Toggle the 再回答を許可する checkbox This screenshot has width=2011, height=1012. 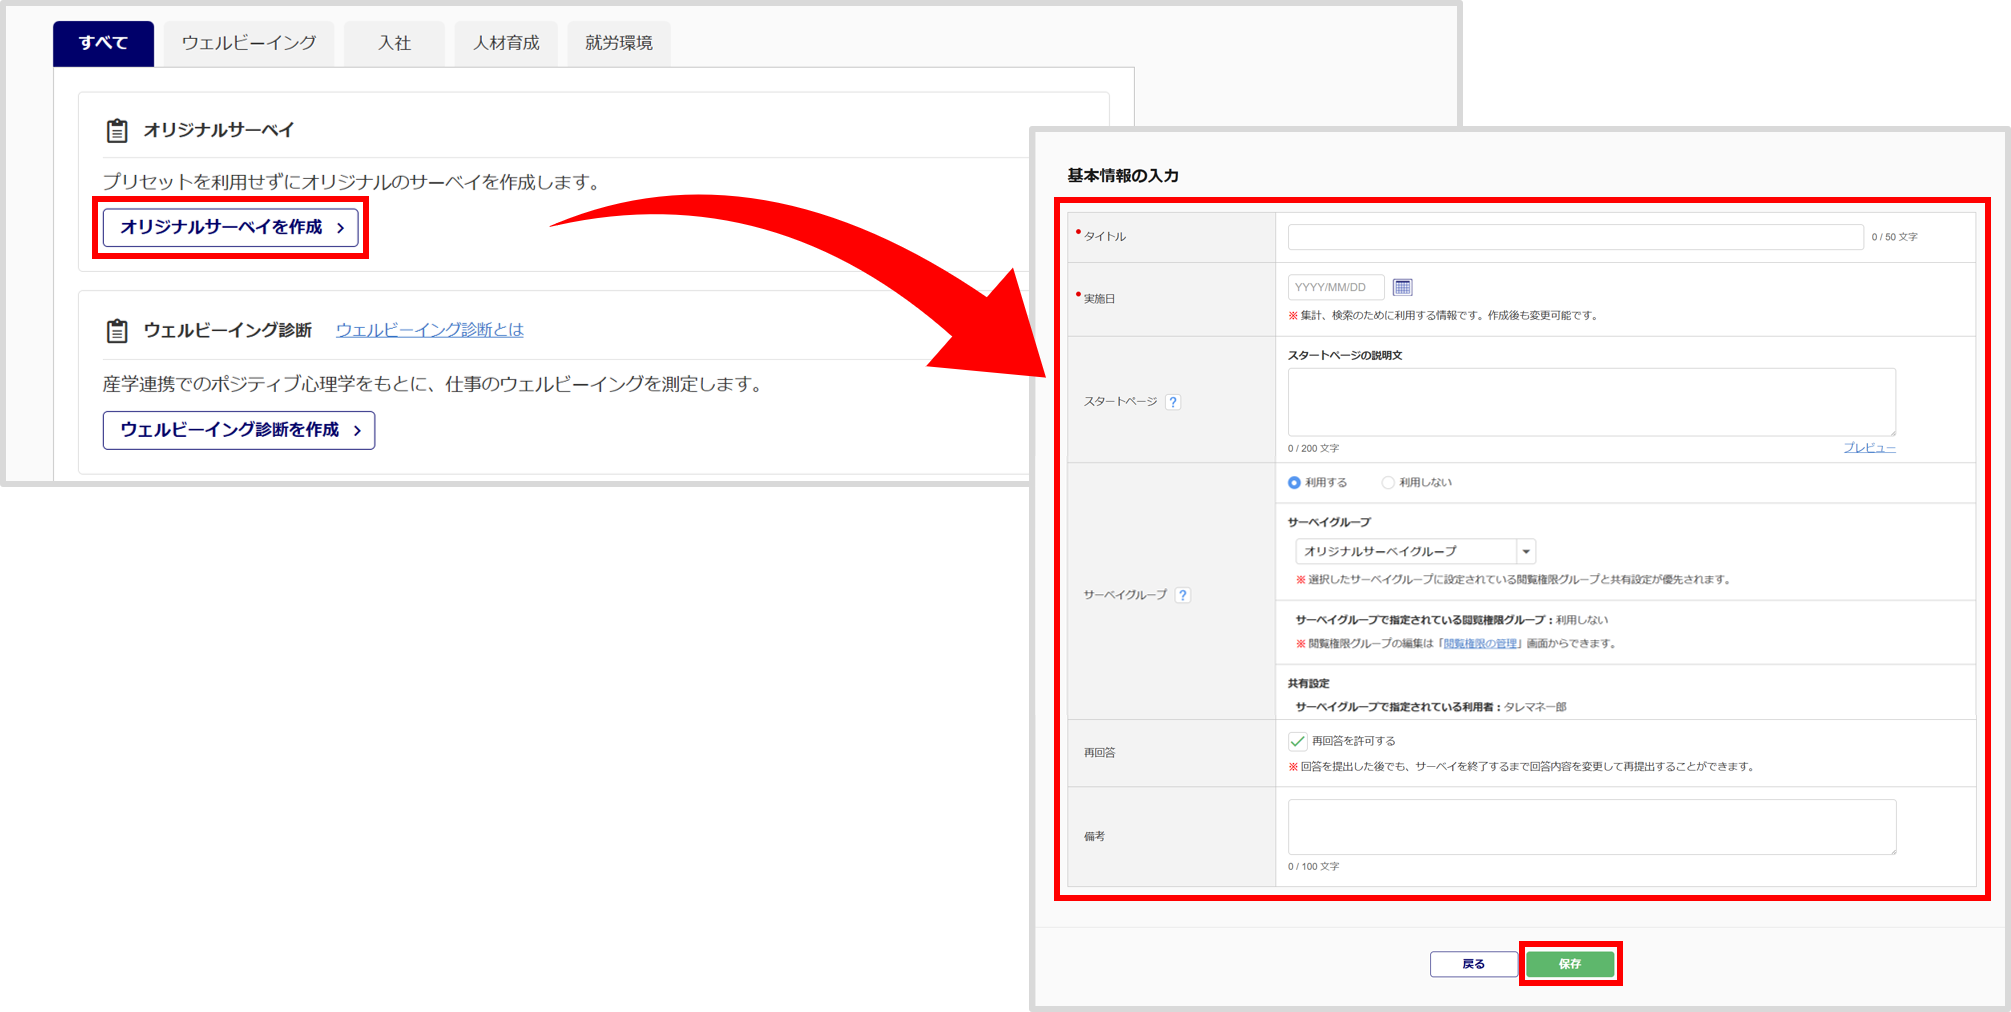(x=1298, y=741)
